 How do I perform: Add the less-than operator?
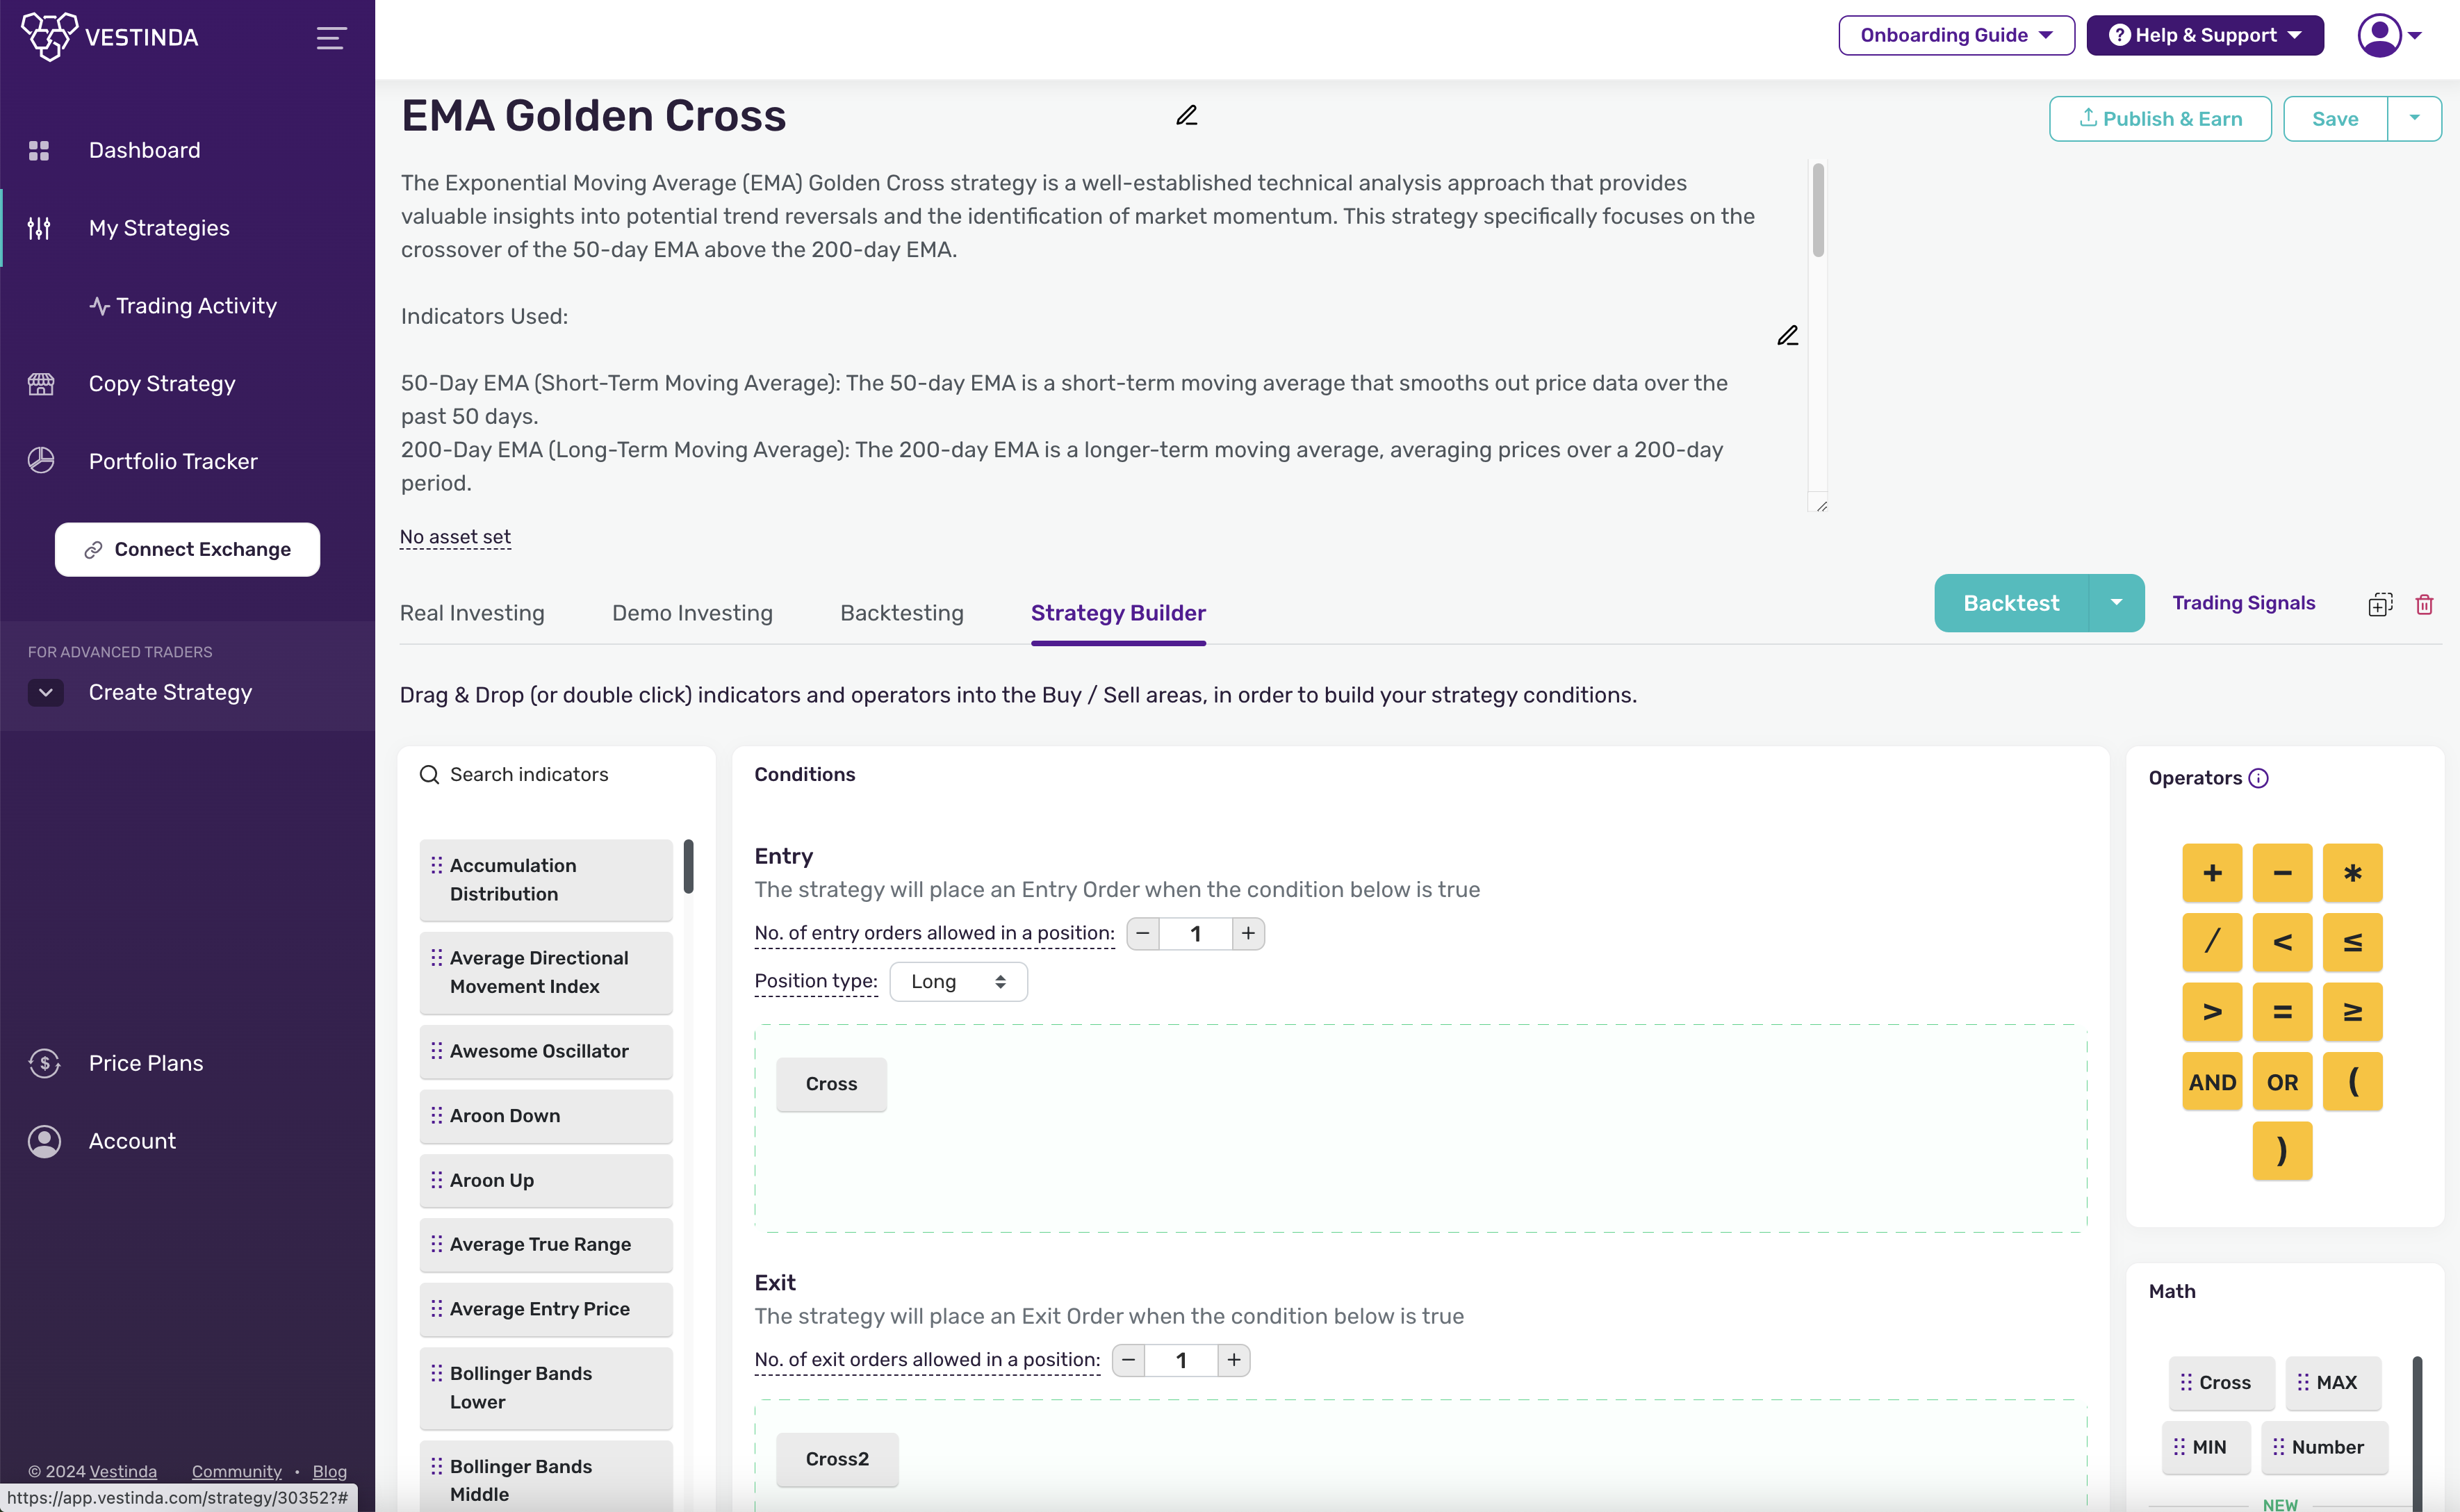pos(2283,942)
